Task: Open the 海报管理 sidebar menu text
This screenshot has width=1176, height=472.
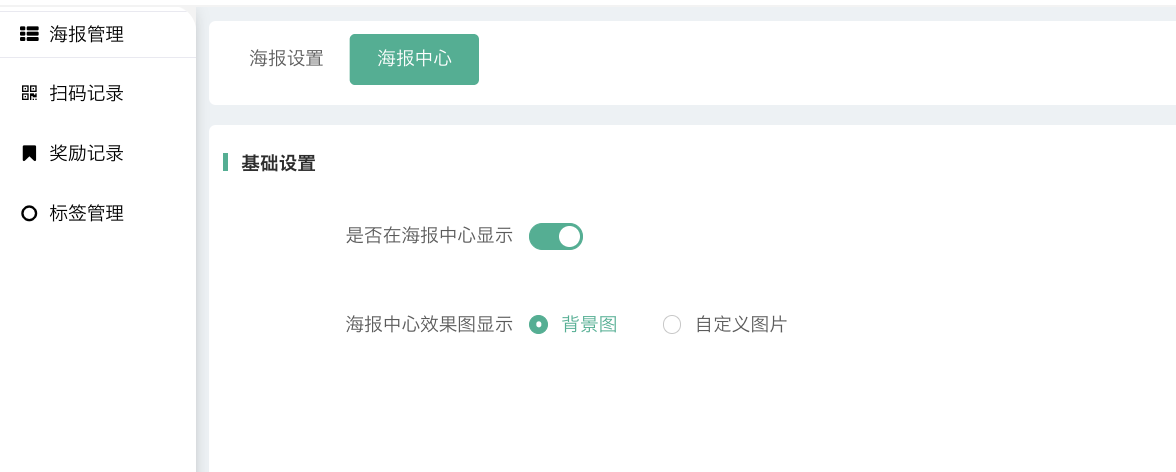Action: point(87,34)
